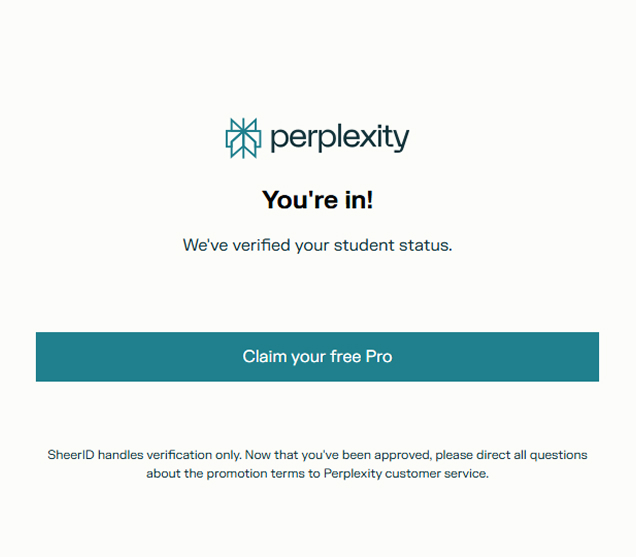Click the second line of the footer disclaimer
This screenshot has height=557, width=636.
[317, 473]
